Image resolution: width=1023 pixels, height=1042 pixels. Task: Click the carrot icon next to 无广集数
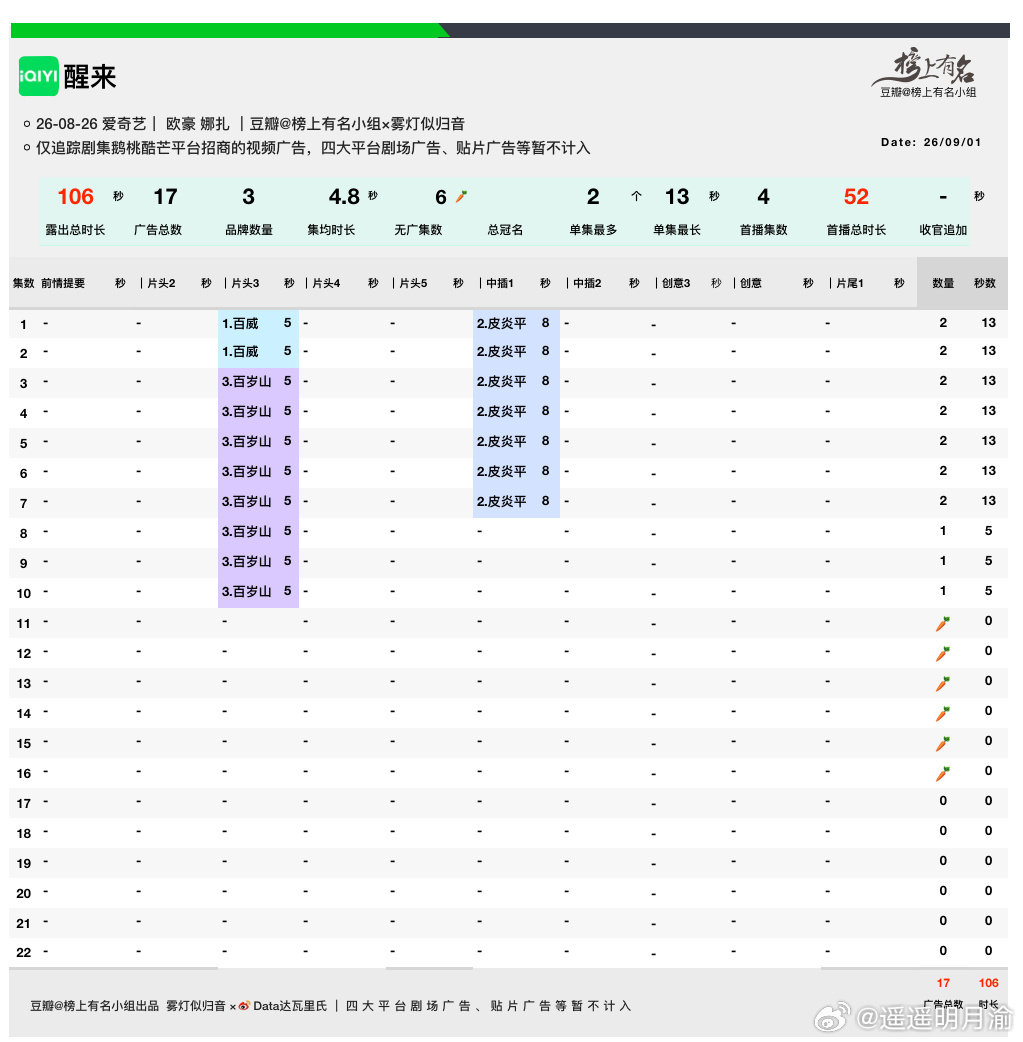pyautogui.click(x=461, y=196)
